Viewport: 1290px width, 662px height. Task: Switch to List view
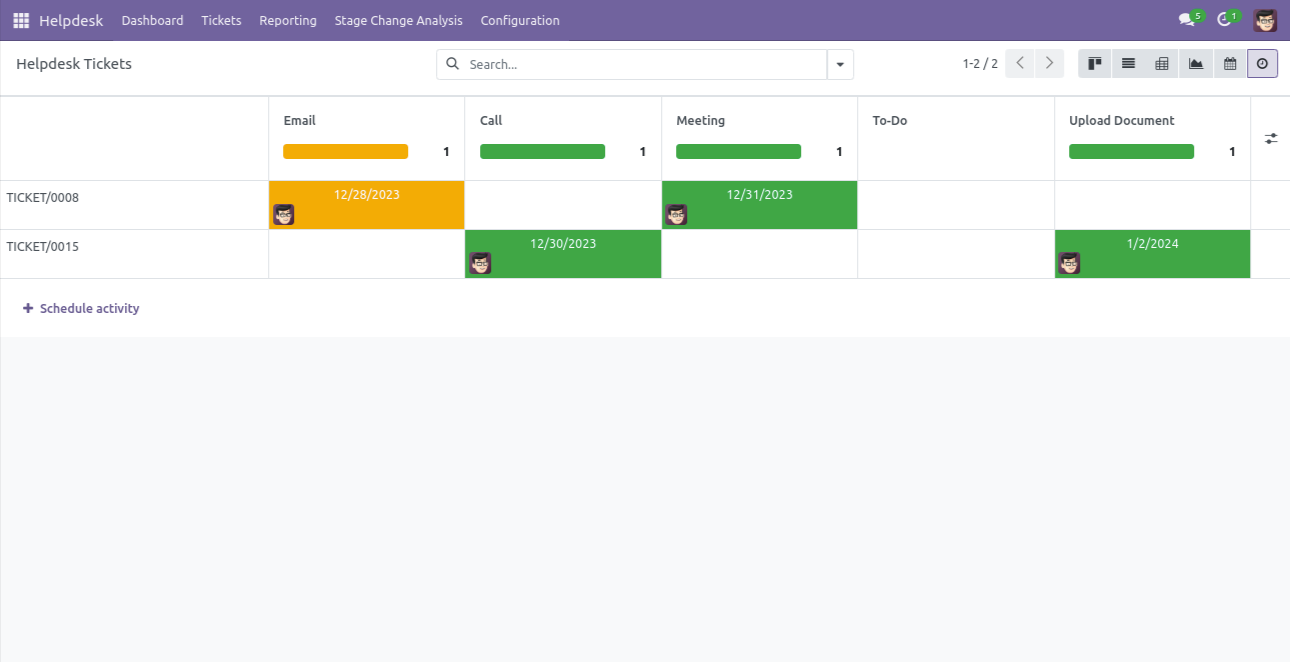[1128, 64]
